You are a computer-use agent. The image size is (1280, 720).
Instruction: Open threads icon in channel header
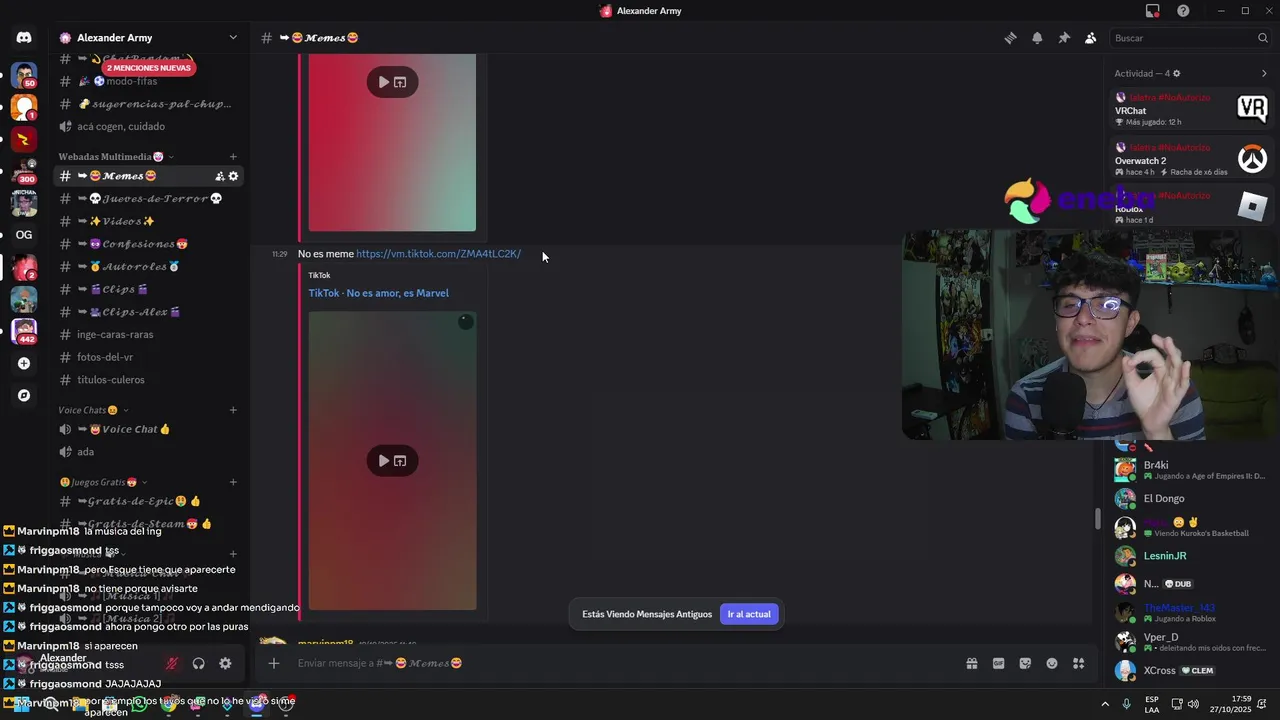pyautogui.click(x=1011, y=38)
